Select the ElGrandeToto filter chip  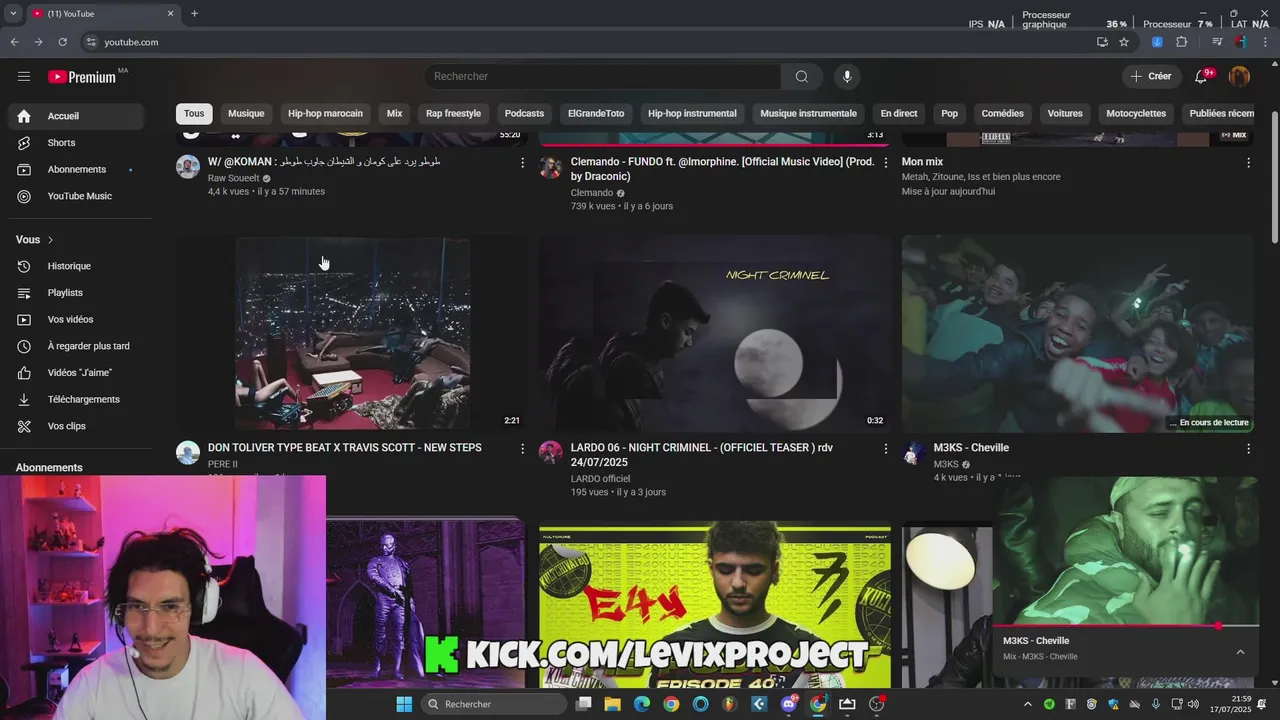pos(596,114)
